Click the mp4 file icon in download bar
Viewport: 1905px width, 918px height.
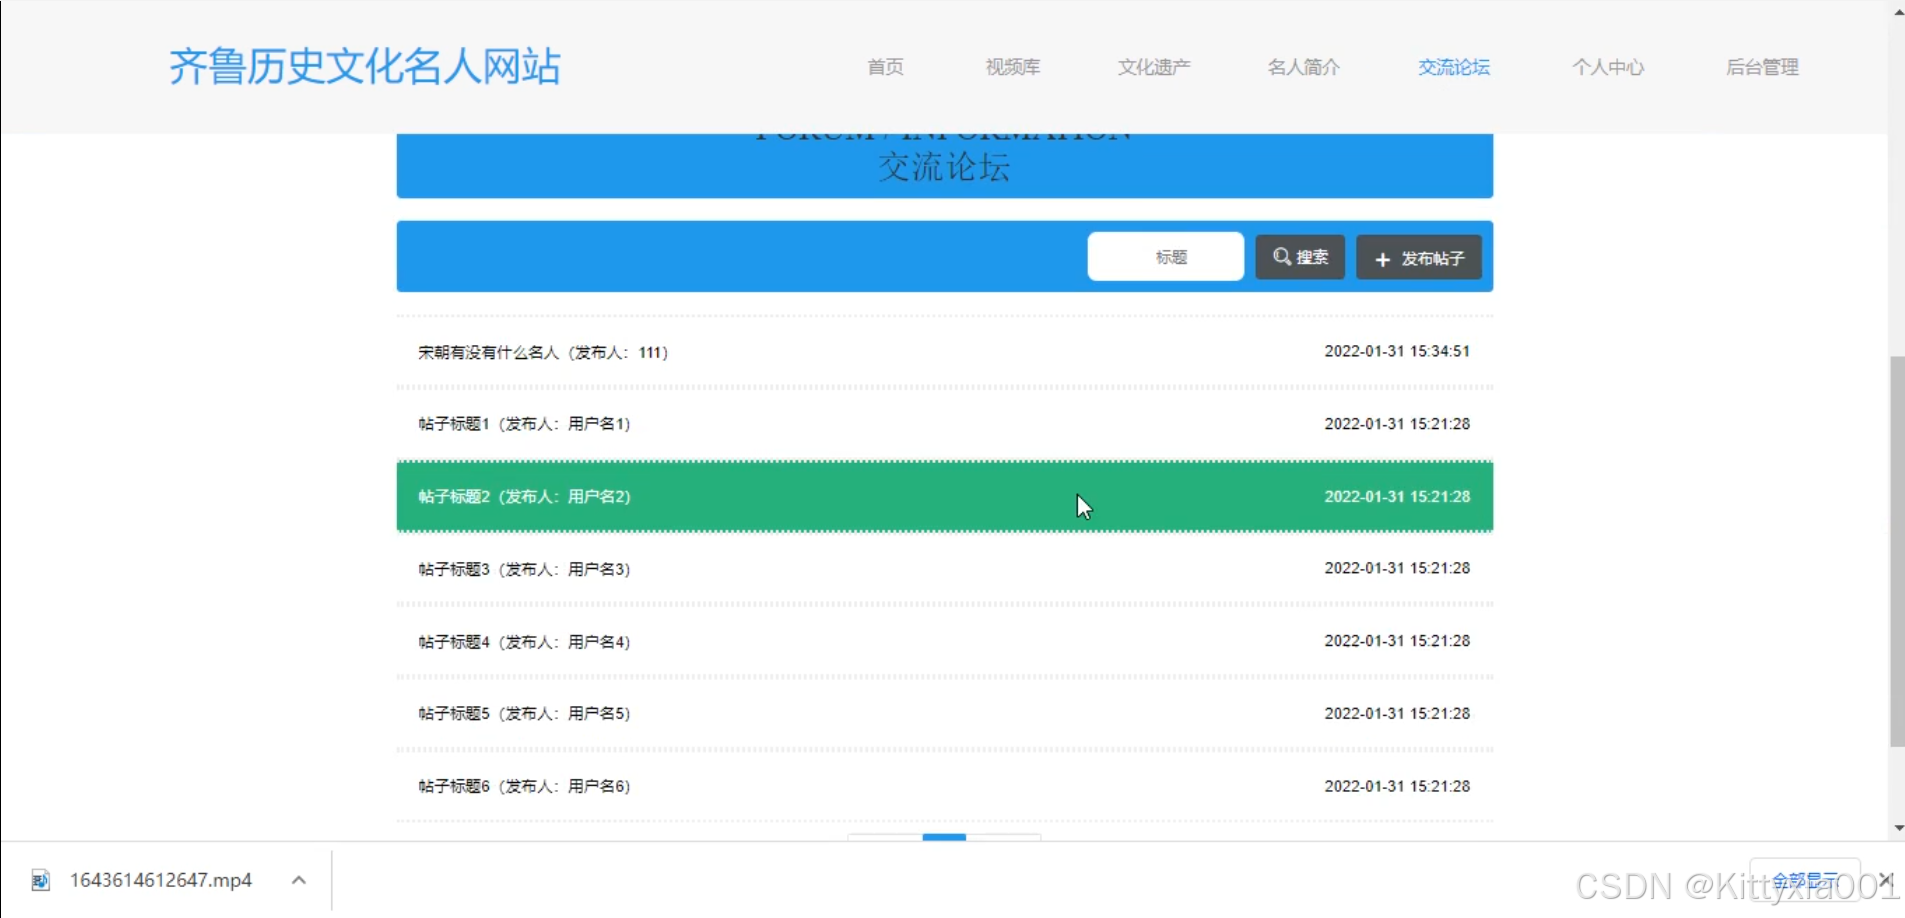click(x=40, y=880)
